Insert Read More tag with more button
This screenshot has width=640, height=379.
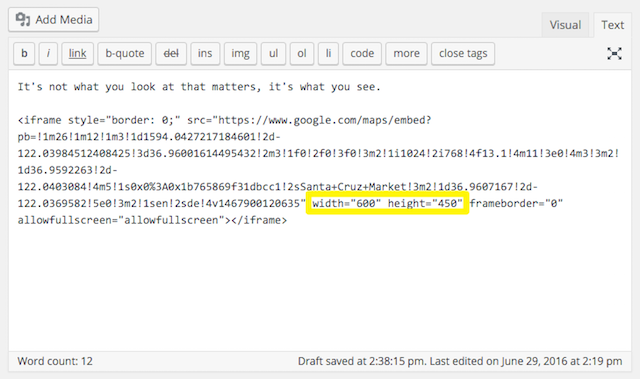tap(407, 53)
